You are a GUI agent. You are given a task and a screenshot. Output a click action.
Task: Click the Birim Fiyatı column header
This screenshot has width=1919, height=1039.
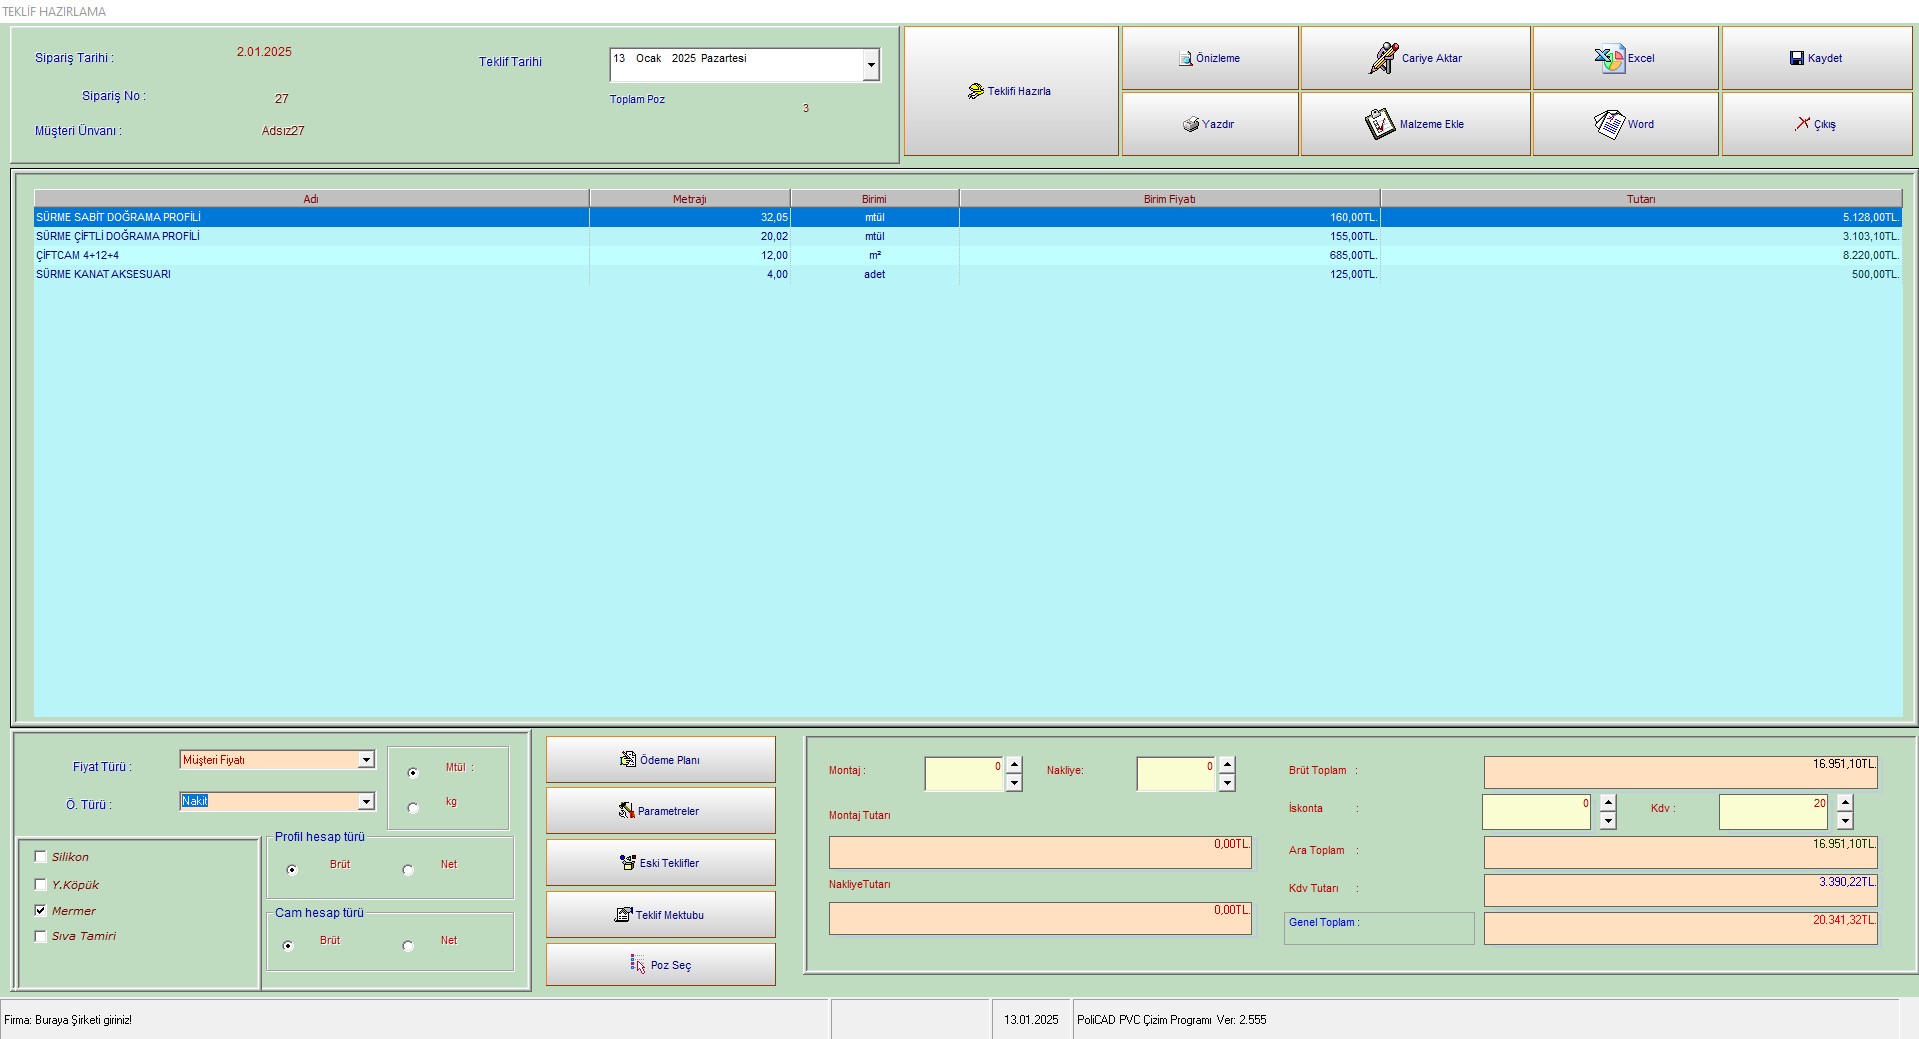coord(1169,199)
